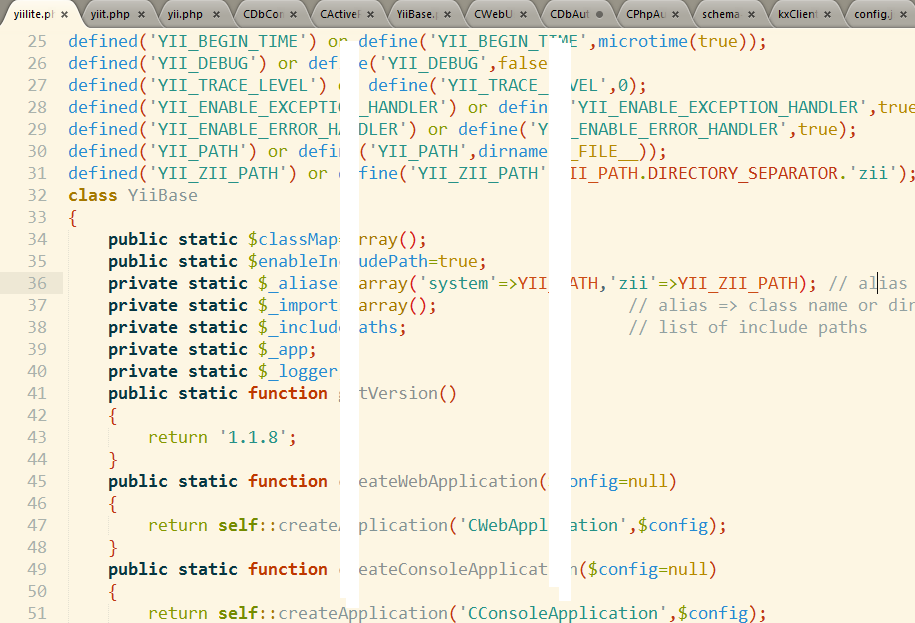The image size is (915, 623).
Task: Close the schema tab
Action: pos(751,15)
